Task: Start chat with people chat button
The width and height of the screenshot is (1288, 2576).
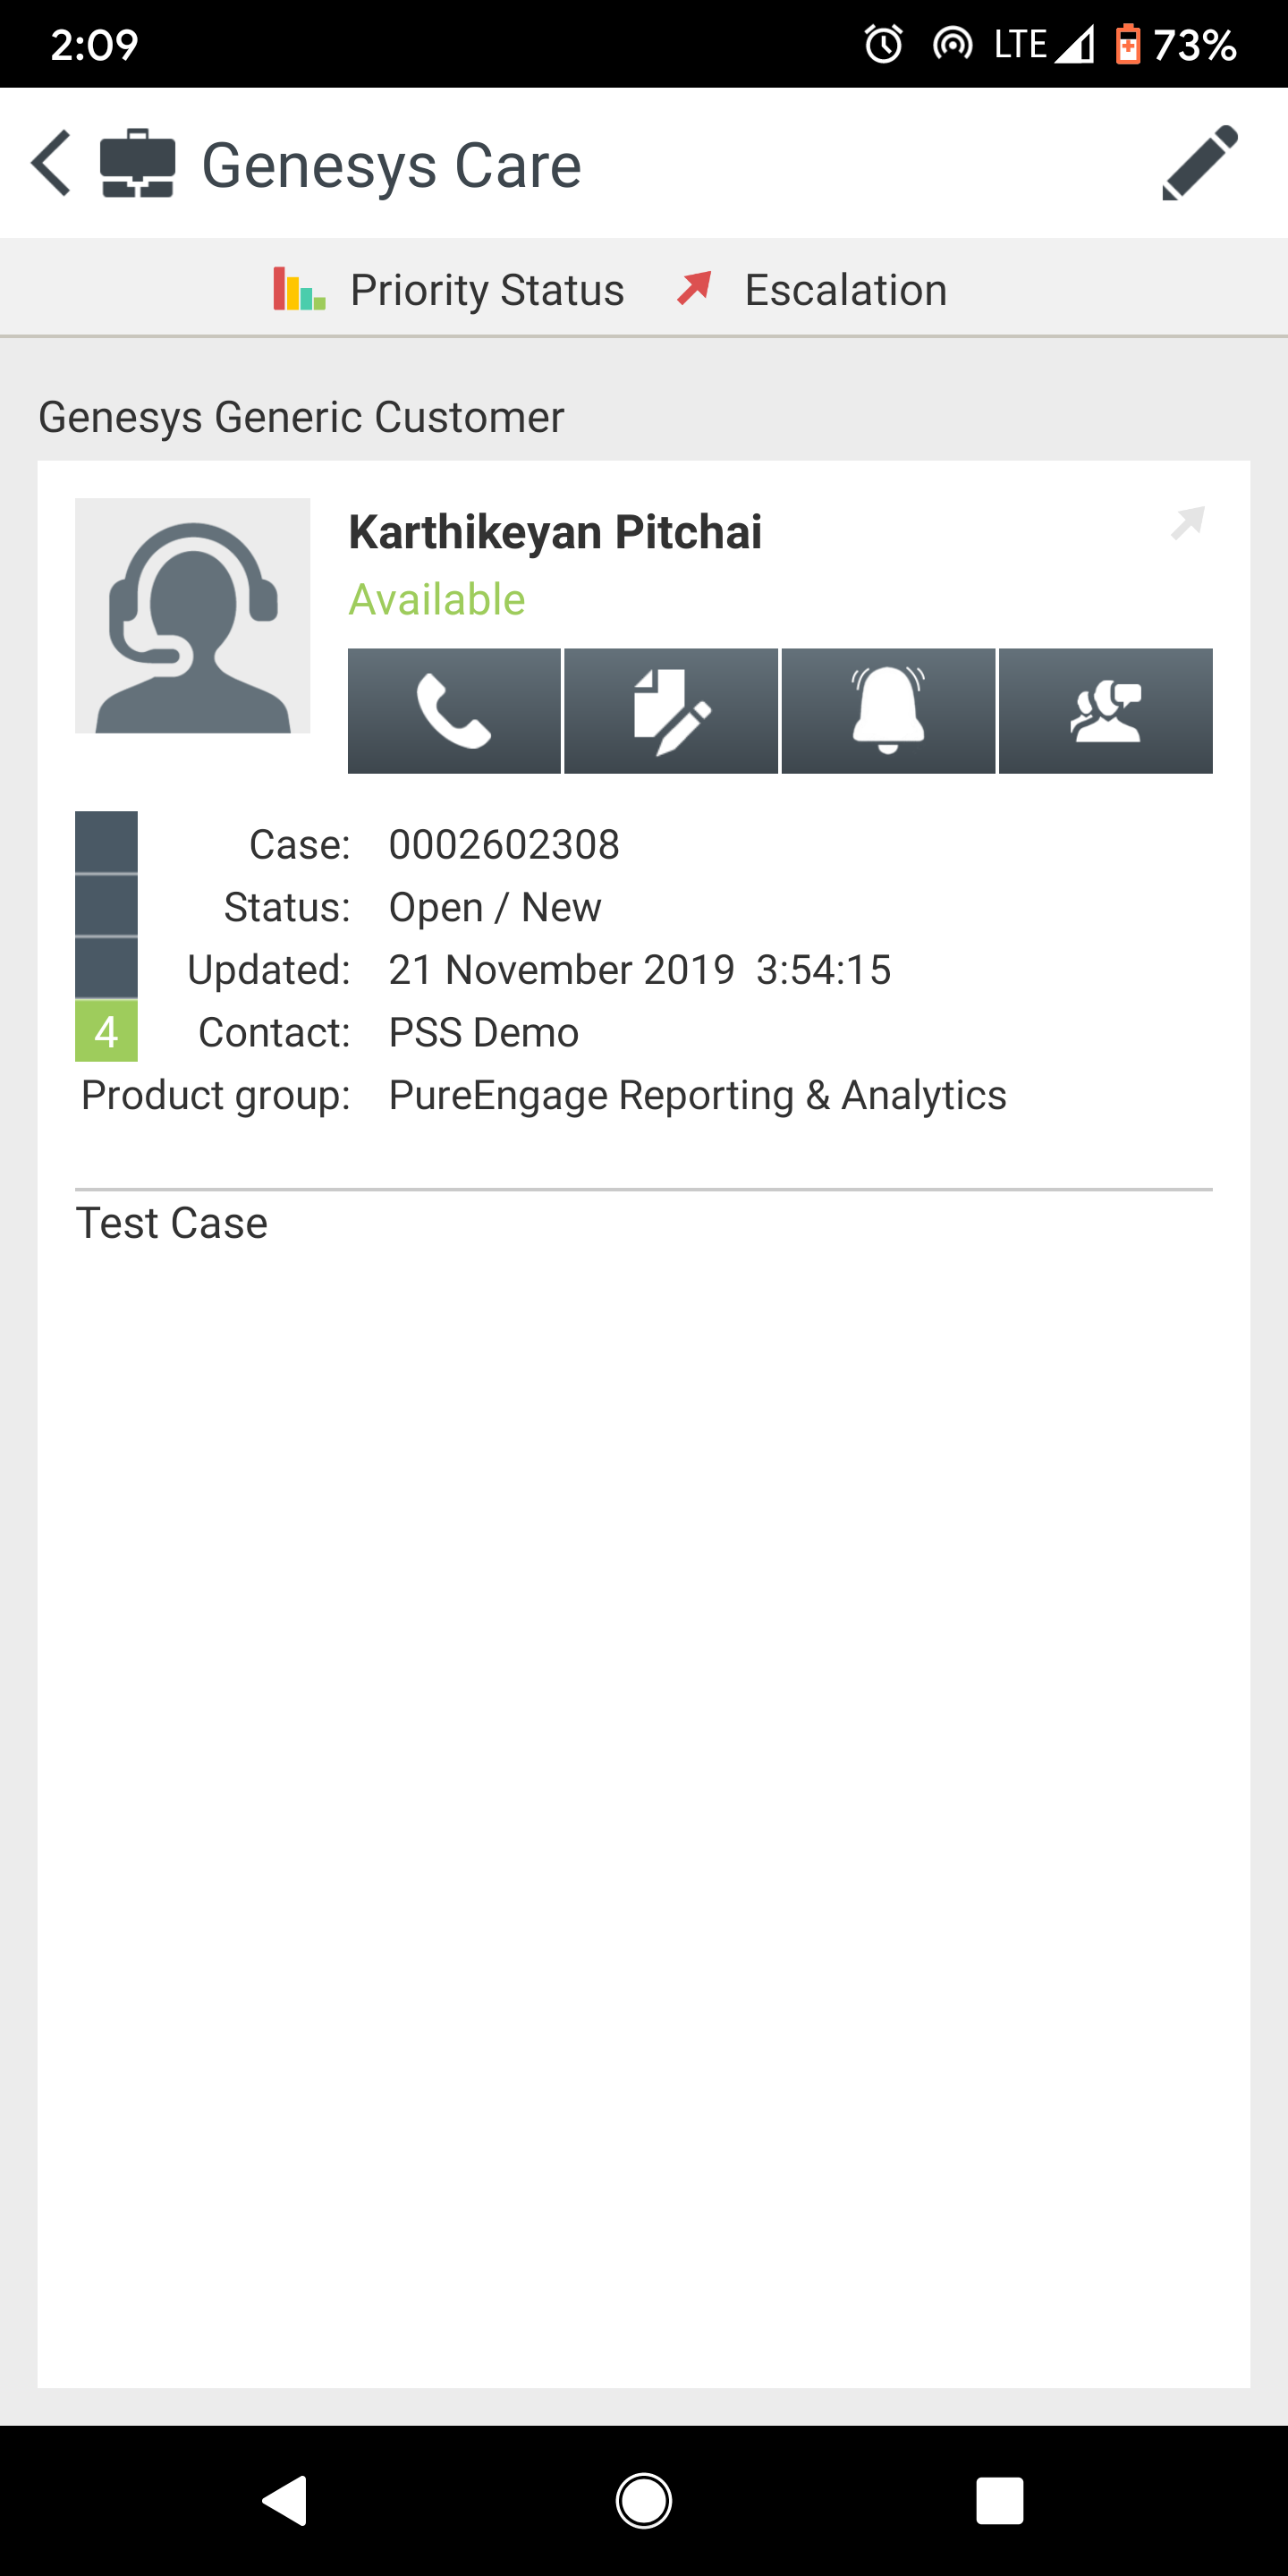Action: [1105, 711]
